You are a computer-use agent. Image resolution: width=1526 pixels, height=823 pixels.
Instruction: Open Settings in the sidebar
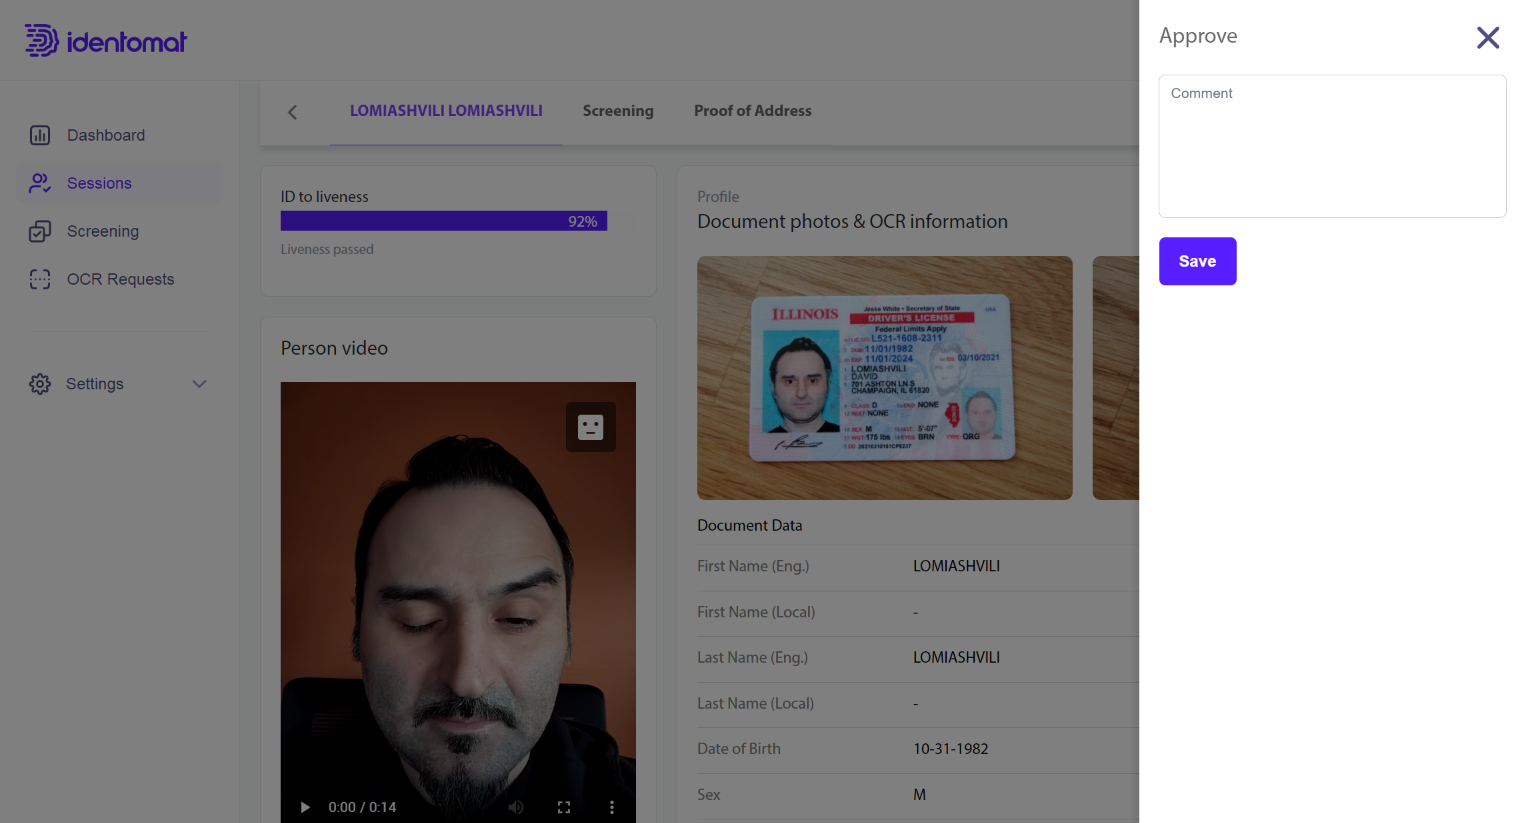95,384
